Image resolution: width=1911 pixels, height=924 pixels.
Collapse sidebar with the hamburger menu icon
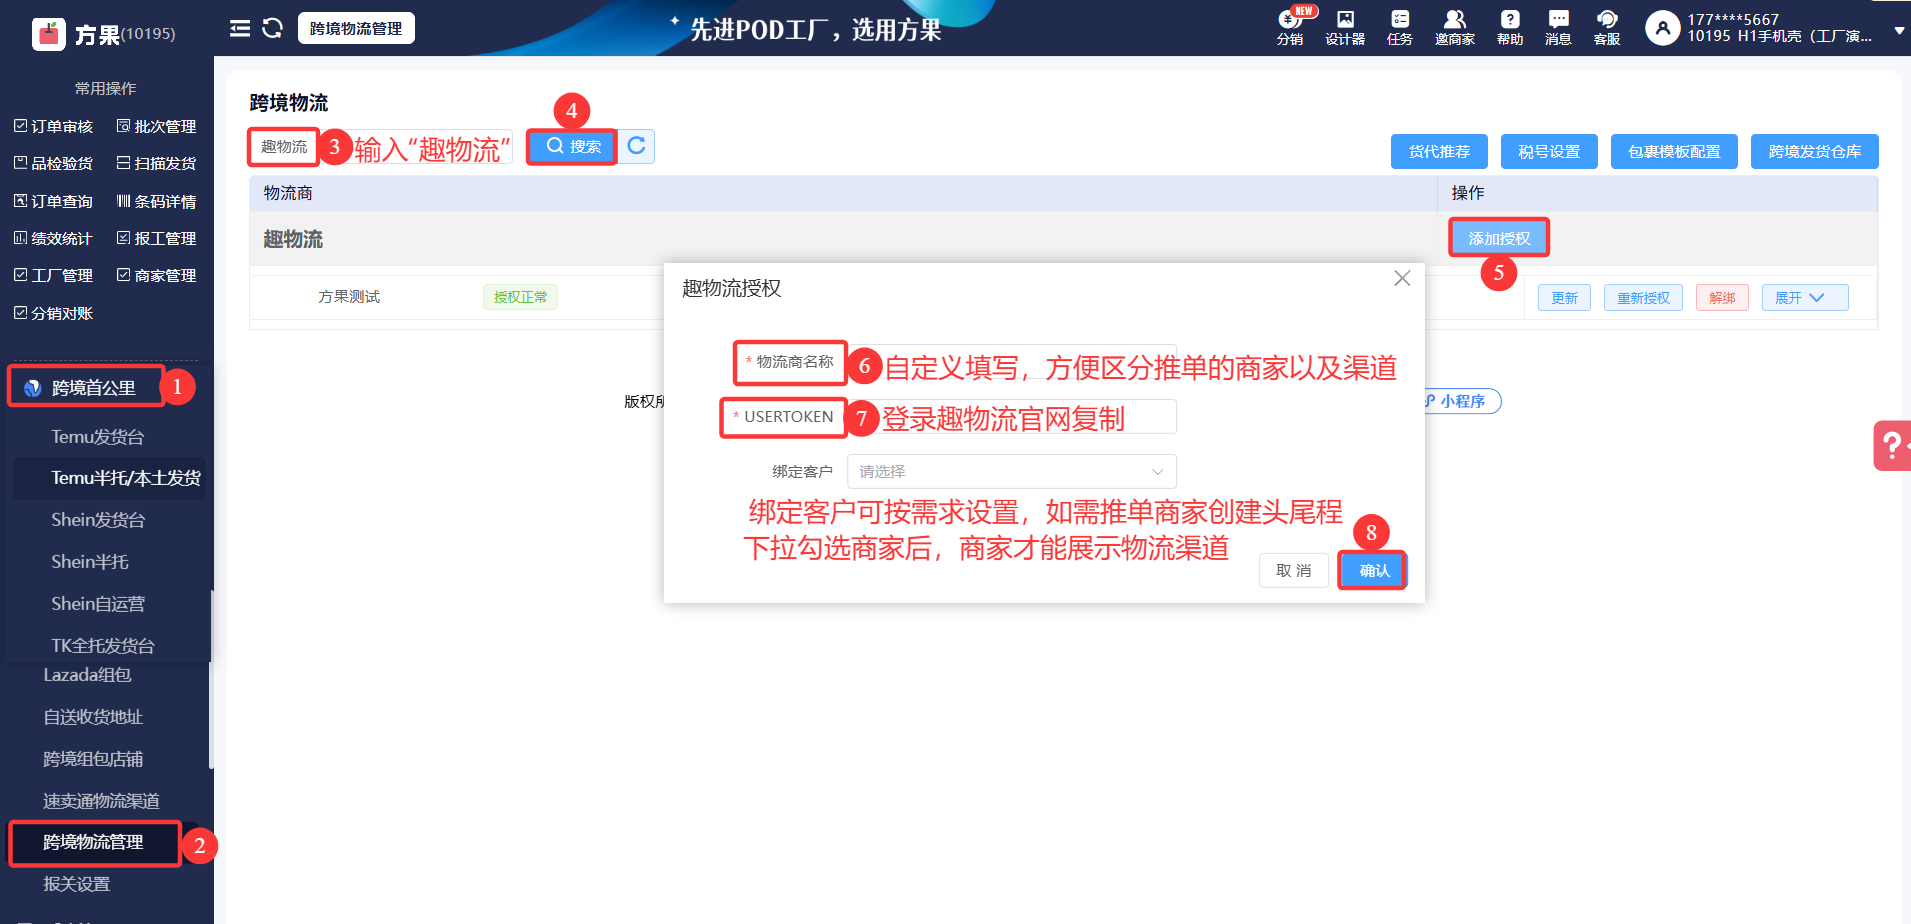(240, 28)
